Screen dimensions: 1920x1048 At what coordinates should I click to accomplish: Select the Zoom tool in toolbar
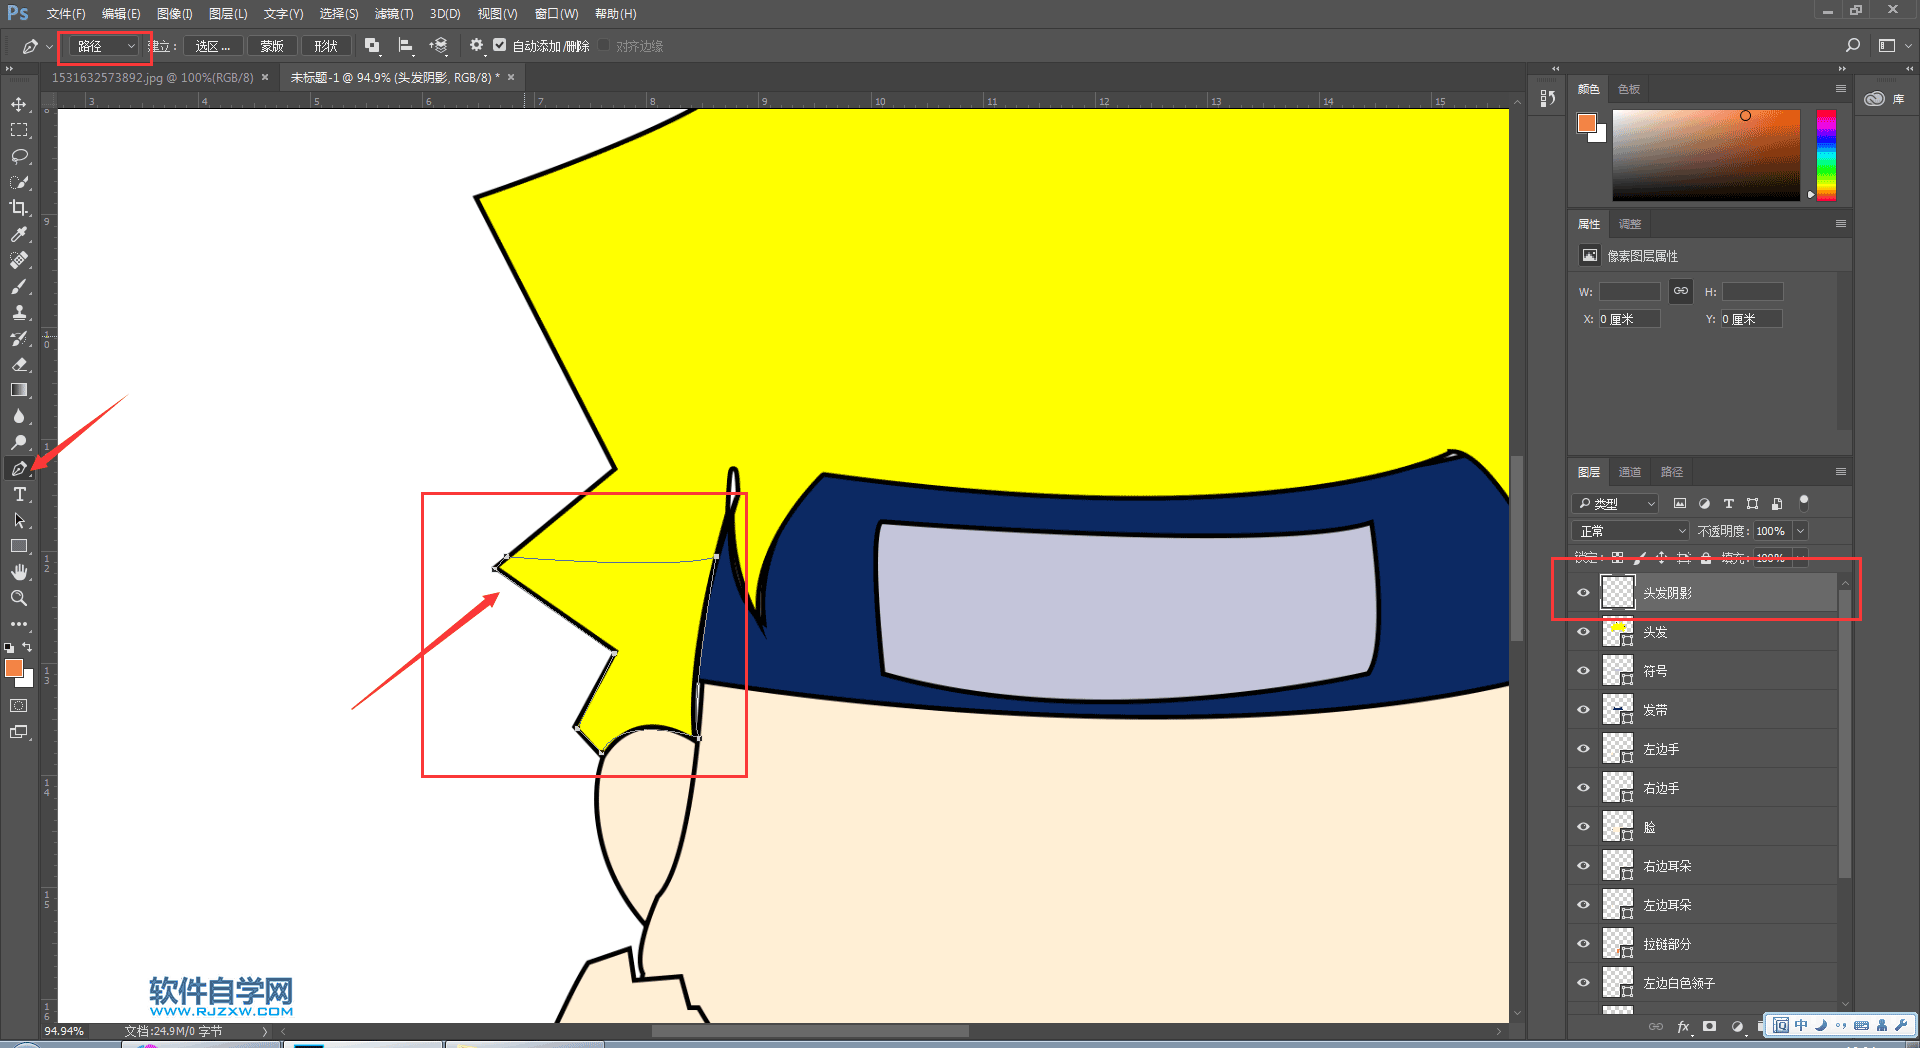19,598
